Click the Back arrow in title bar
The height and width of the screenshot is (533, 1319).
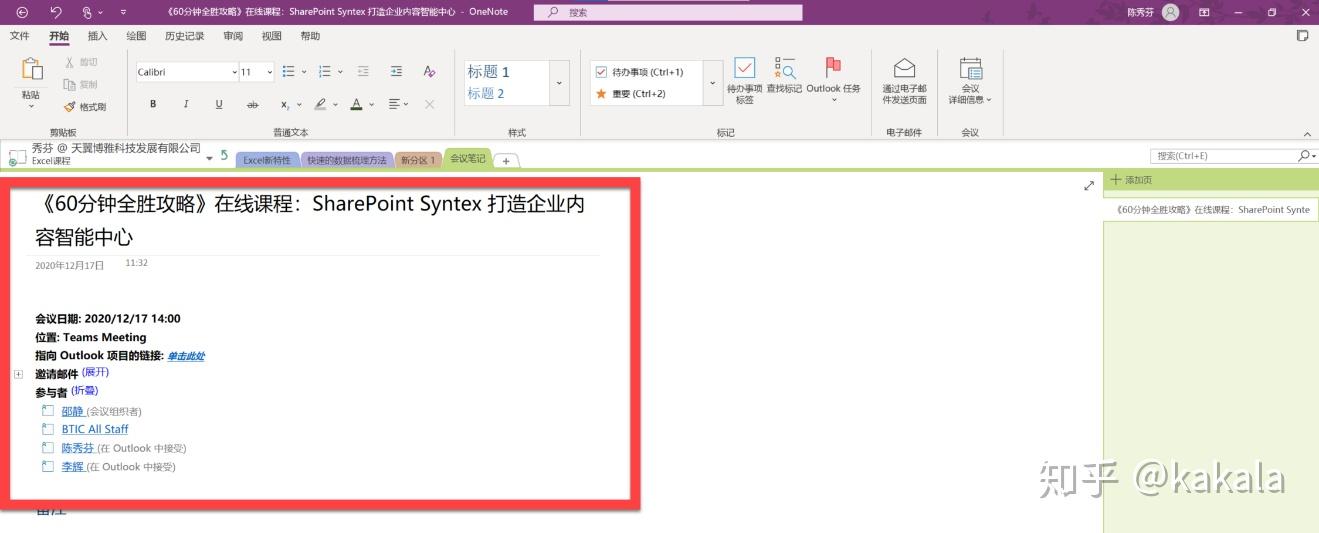[x=22, y=12]
